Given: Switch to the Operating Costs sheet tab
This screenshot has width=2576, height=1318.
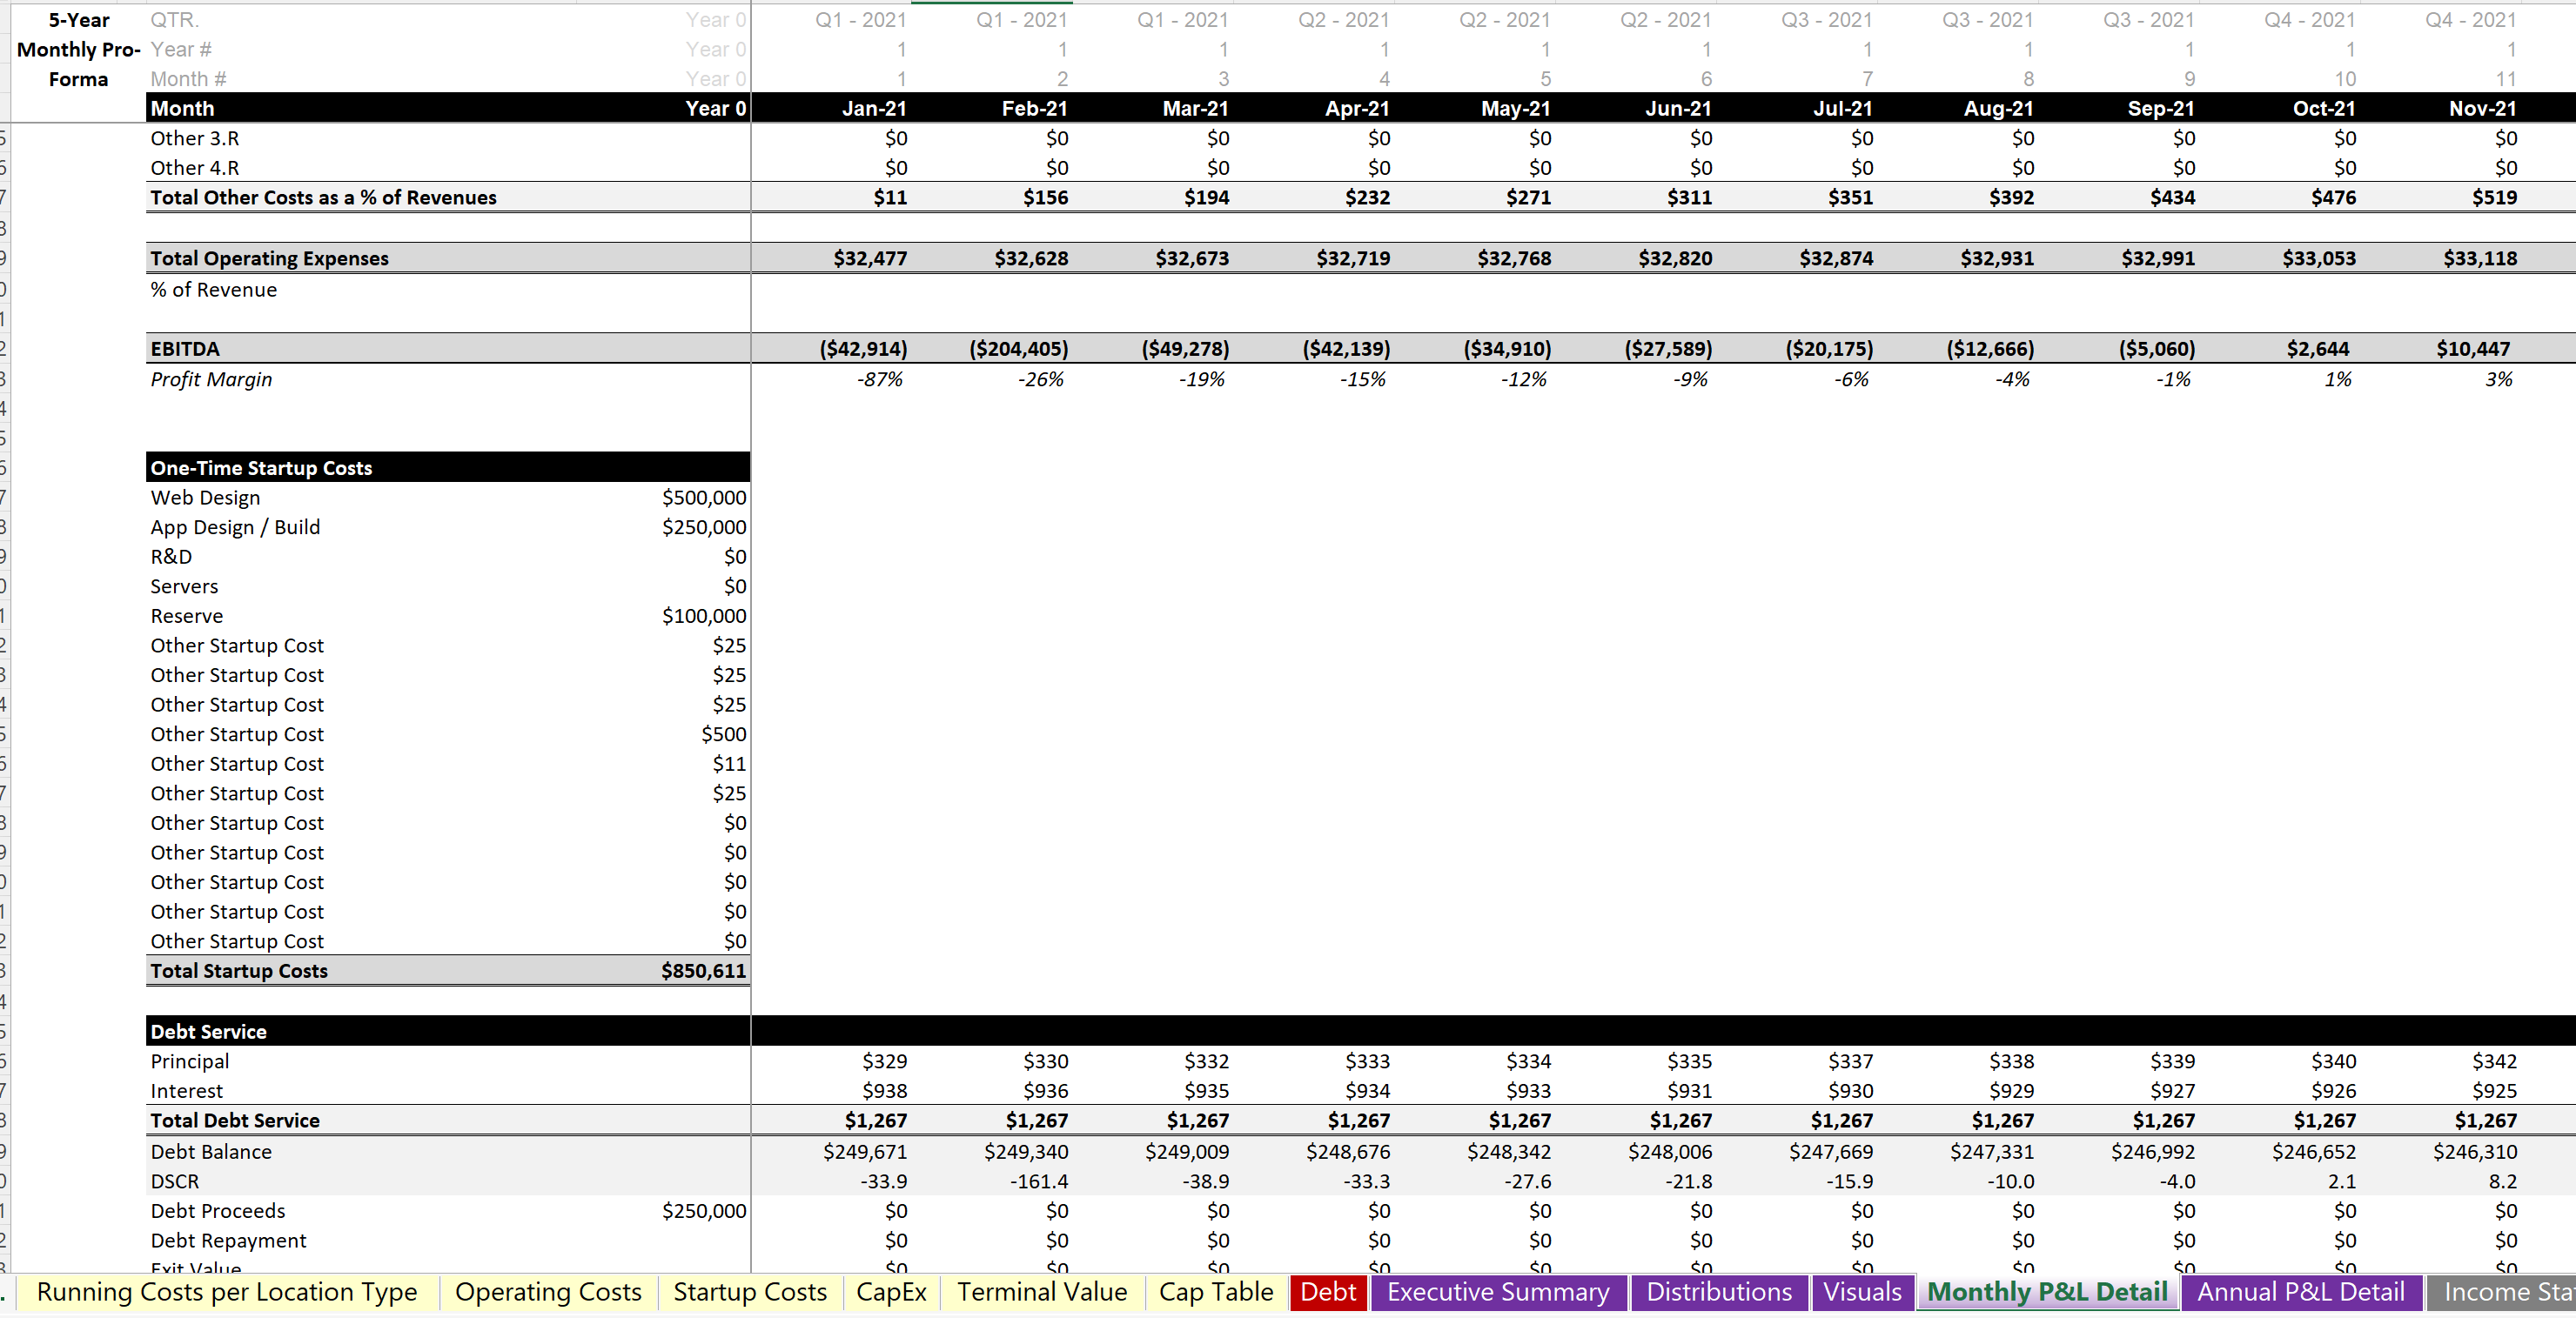Looking at the screenshot, I should coord(548,1292).
